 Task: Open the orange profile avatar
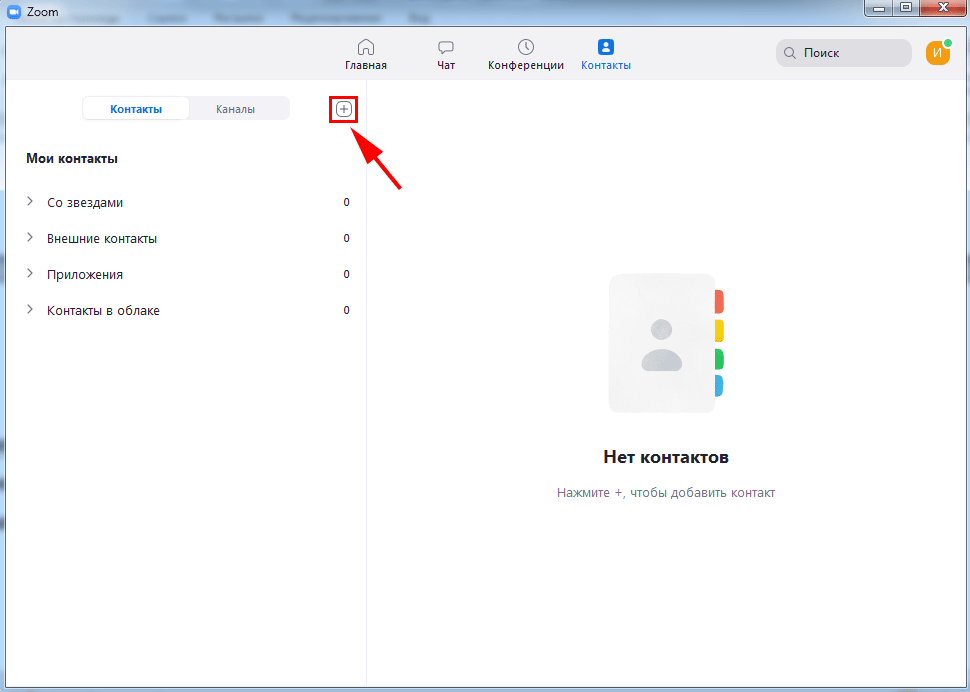pos(938,53)
